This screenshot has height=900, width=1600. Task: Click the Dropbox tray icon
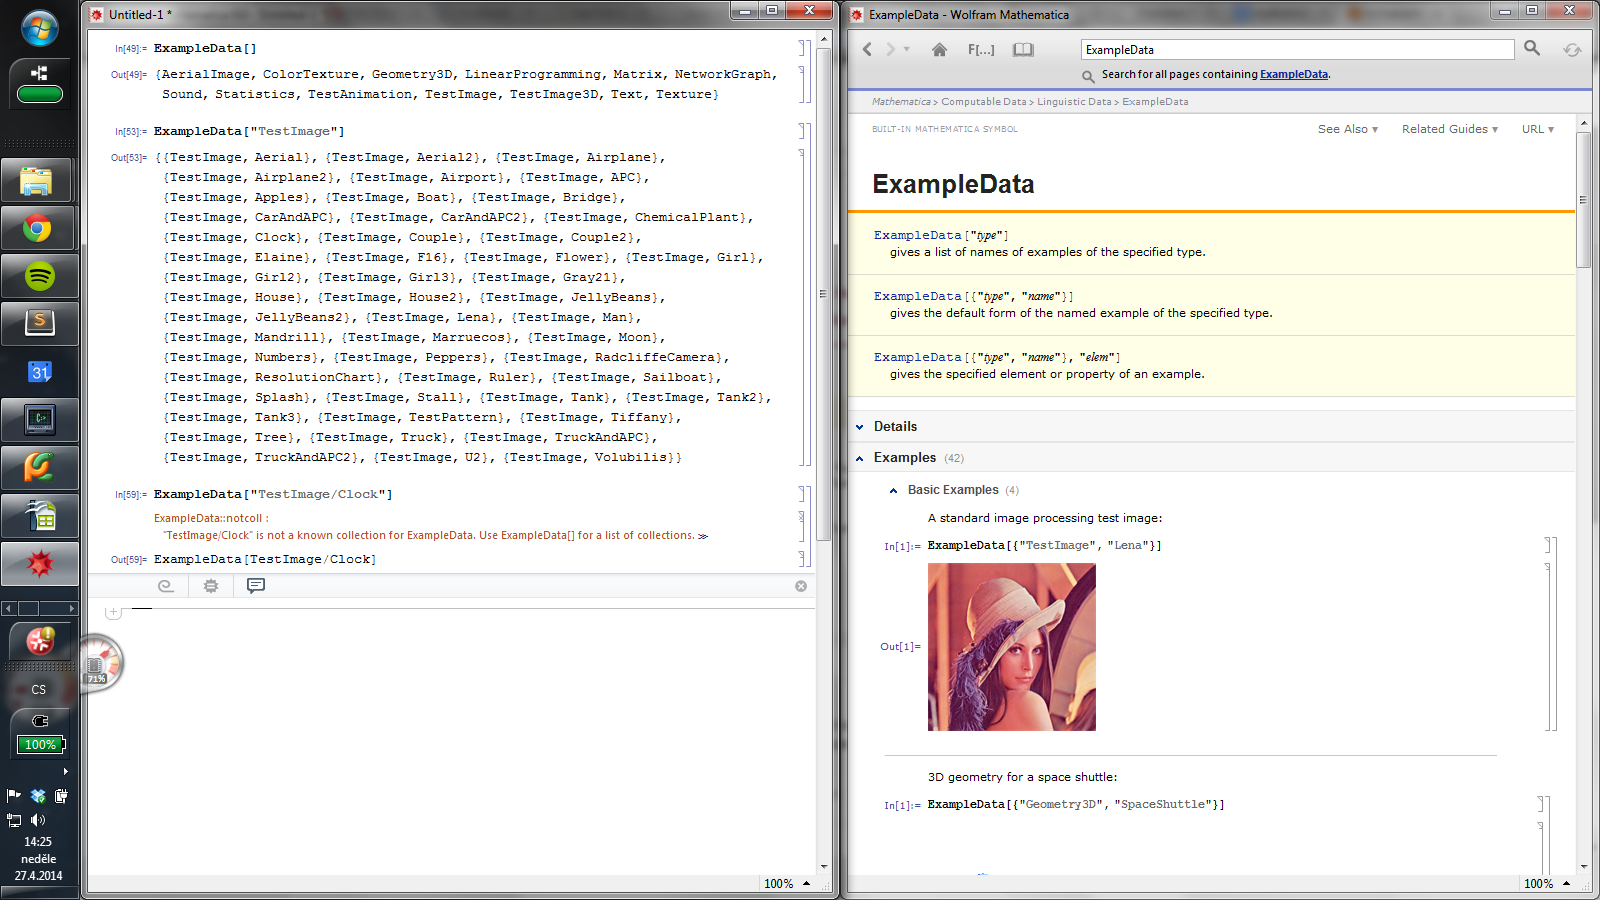coord(38,796)
